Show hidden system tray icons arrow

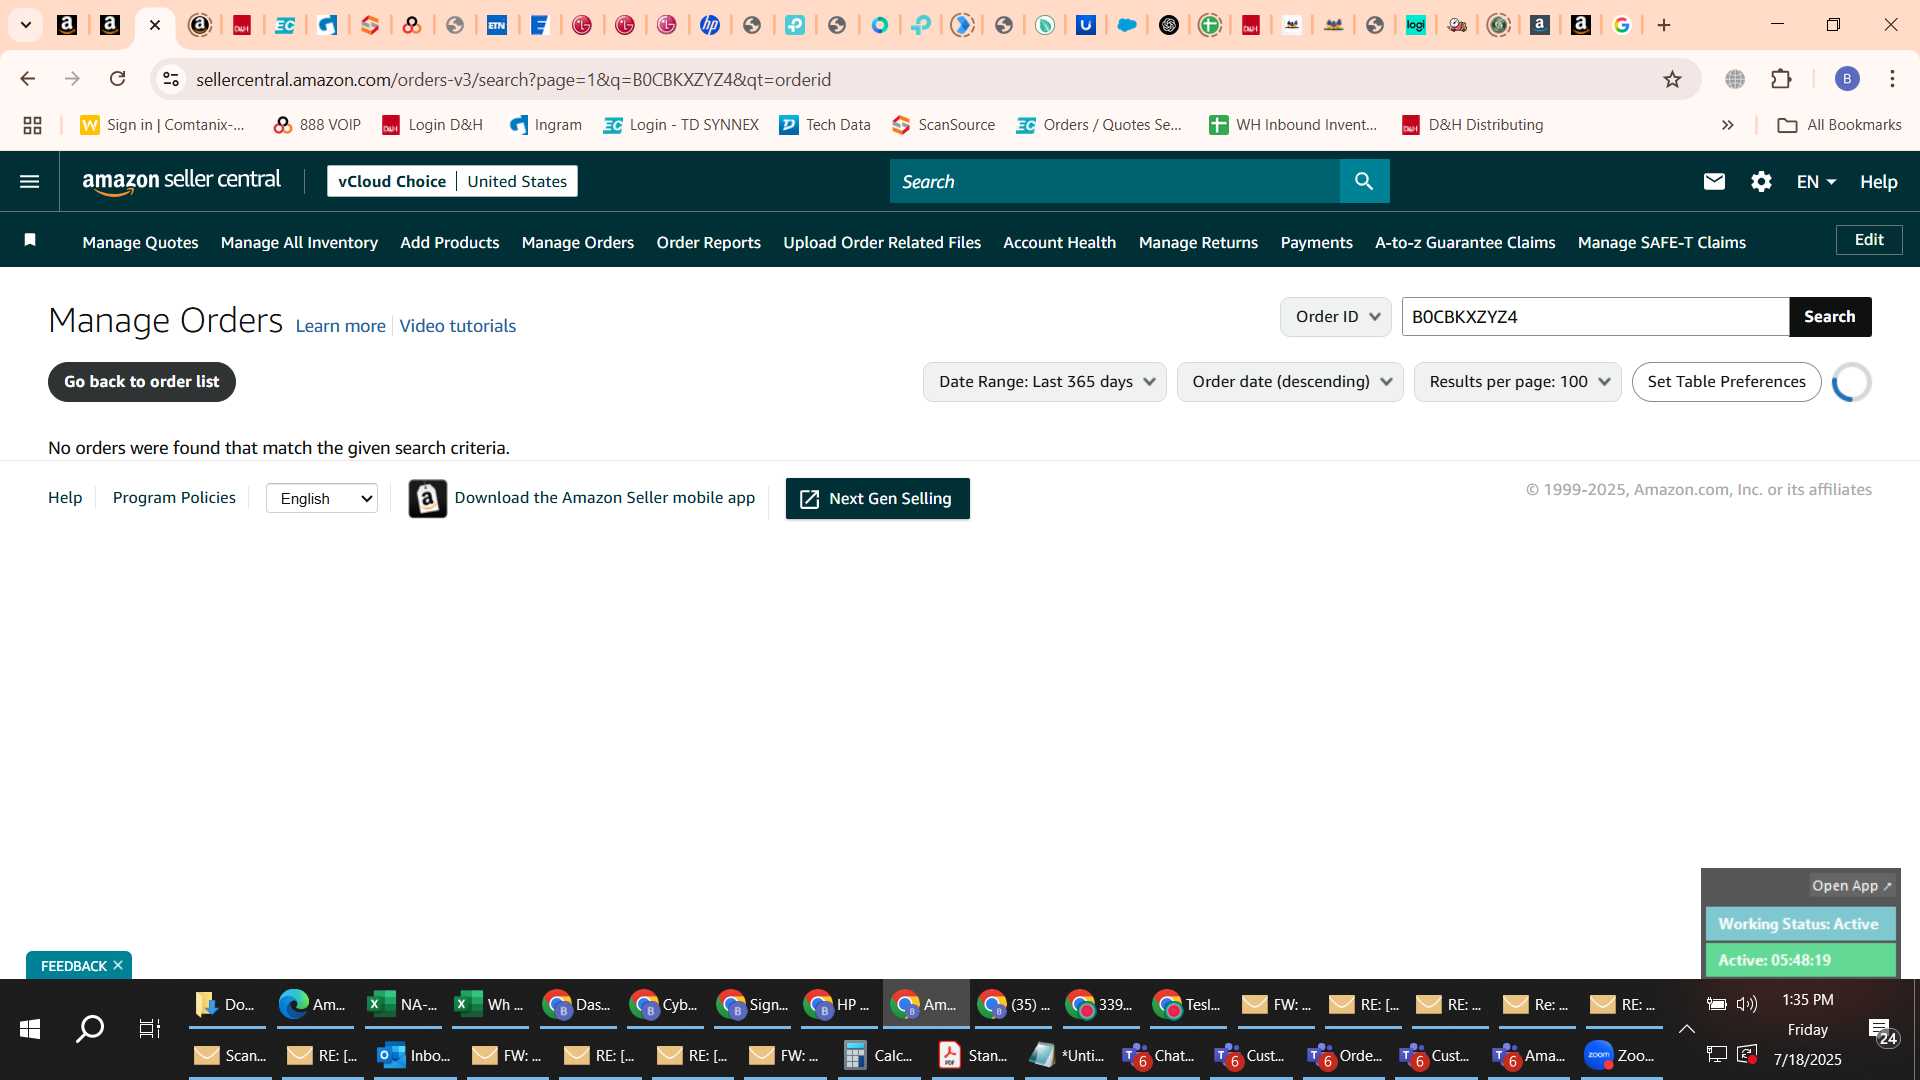coord(1686,1029)
